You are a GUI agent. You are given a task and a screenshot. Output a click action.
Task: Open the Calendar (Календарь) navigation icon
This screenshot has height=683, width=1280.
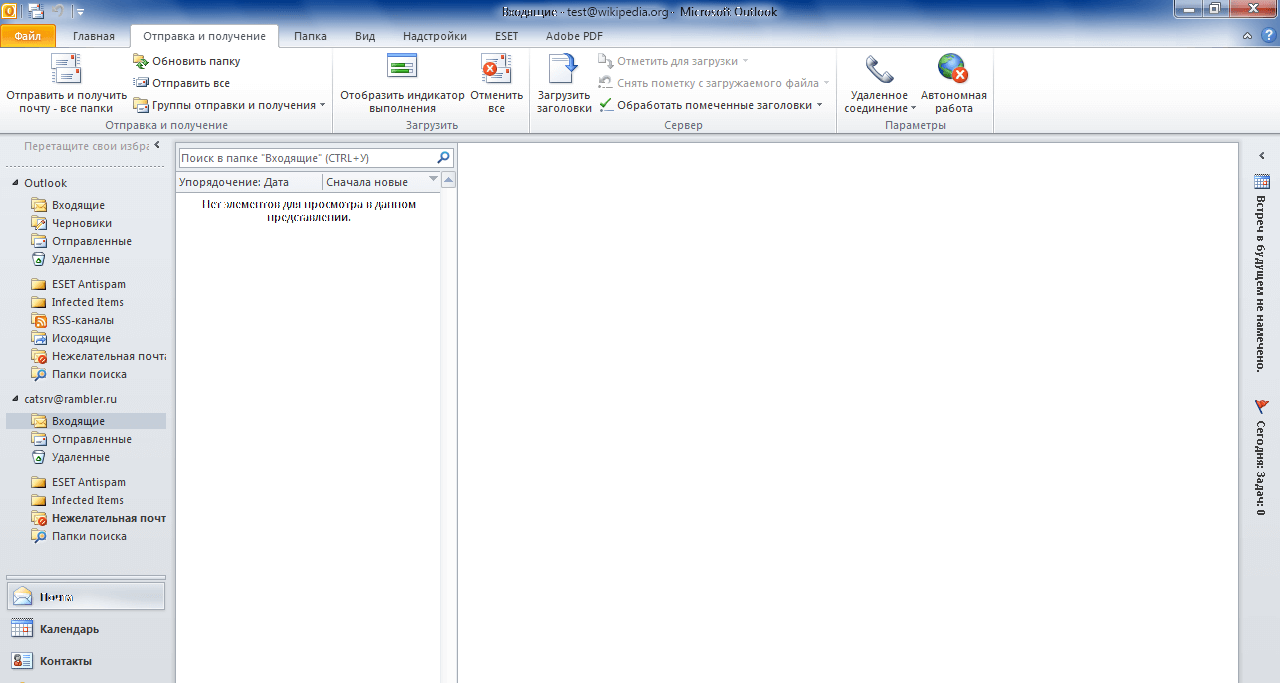pyautogui.click(x=22, y=629)
